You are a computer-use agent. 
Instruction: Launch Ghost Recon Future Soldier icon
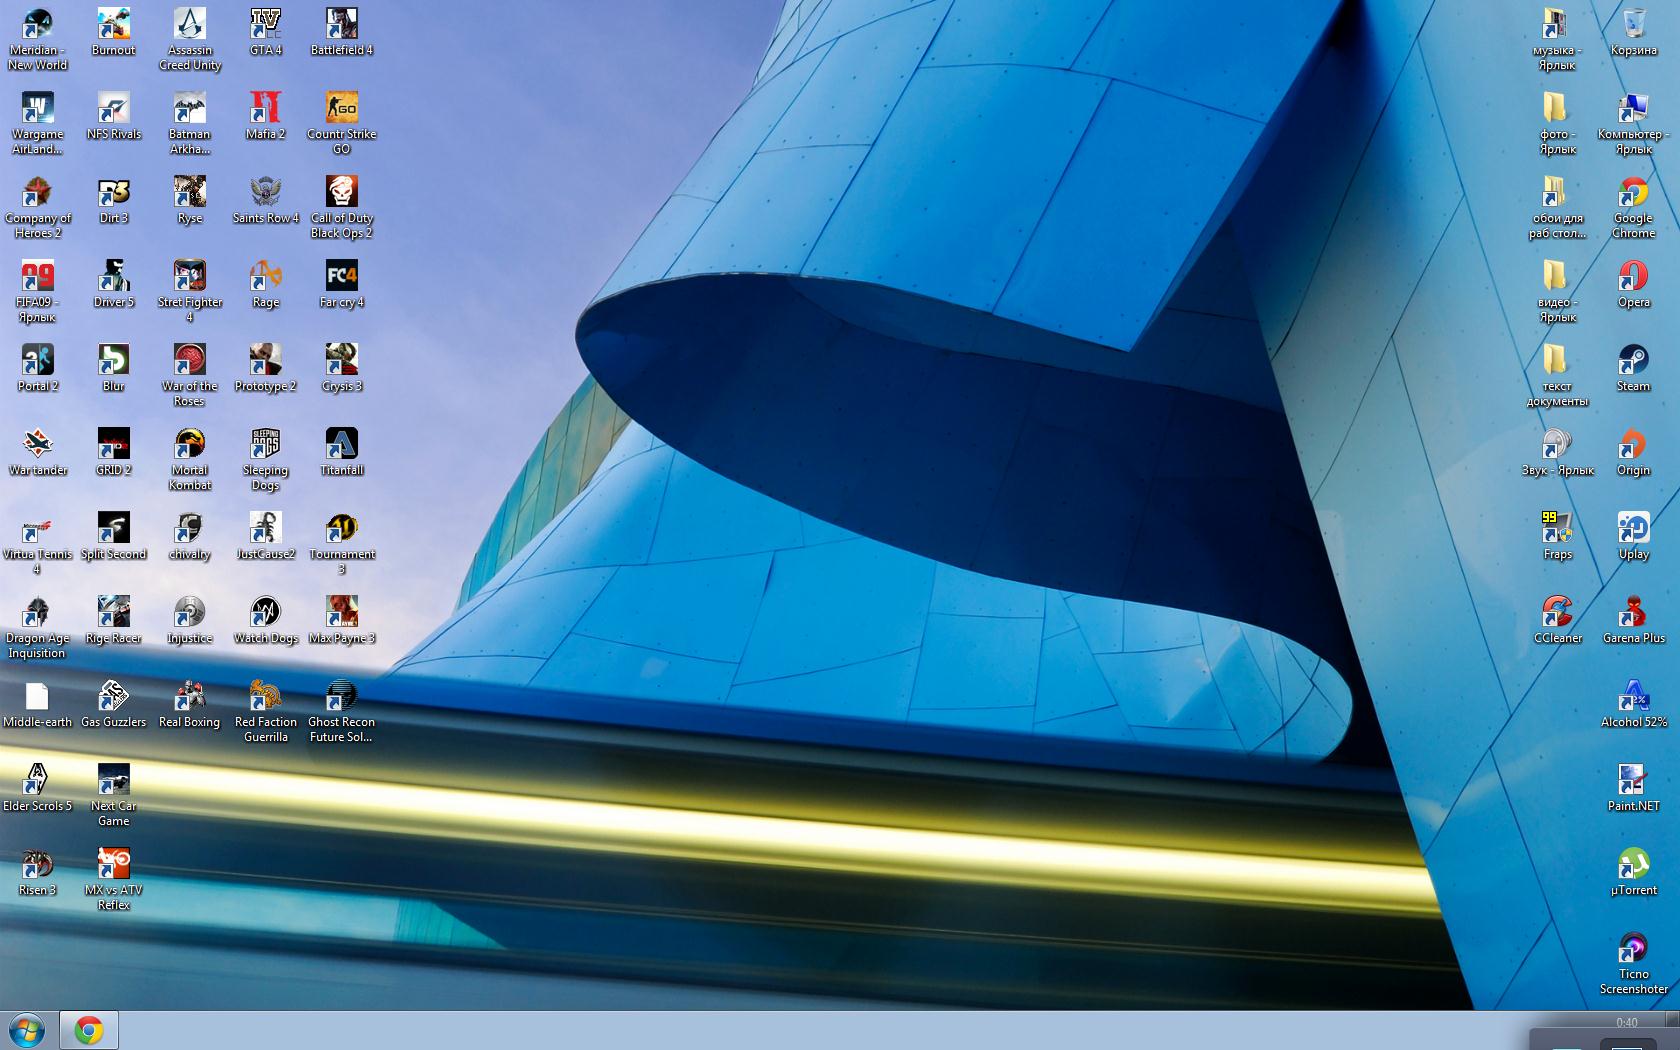[x=342, y=711]
